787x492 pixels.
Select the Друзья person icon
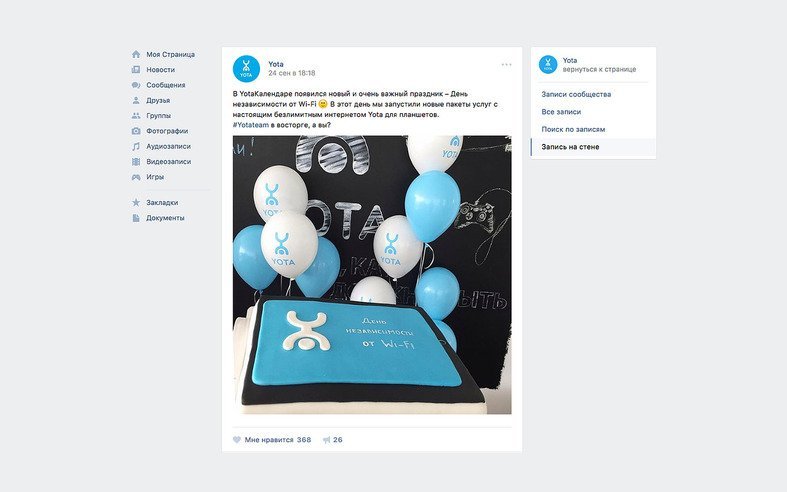pyautogui.click(x=136, y=100)
